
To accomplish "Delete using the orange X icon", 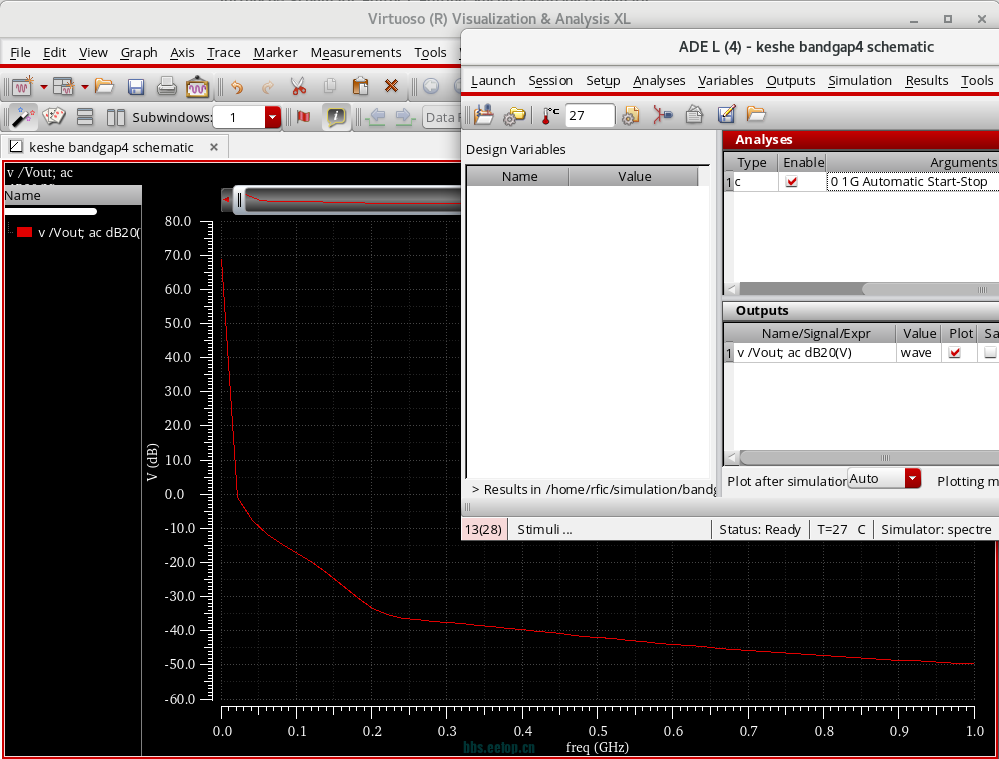I will coord(391,86).
